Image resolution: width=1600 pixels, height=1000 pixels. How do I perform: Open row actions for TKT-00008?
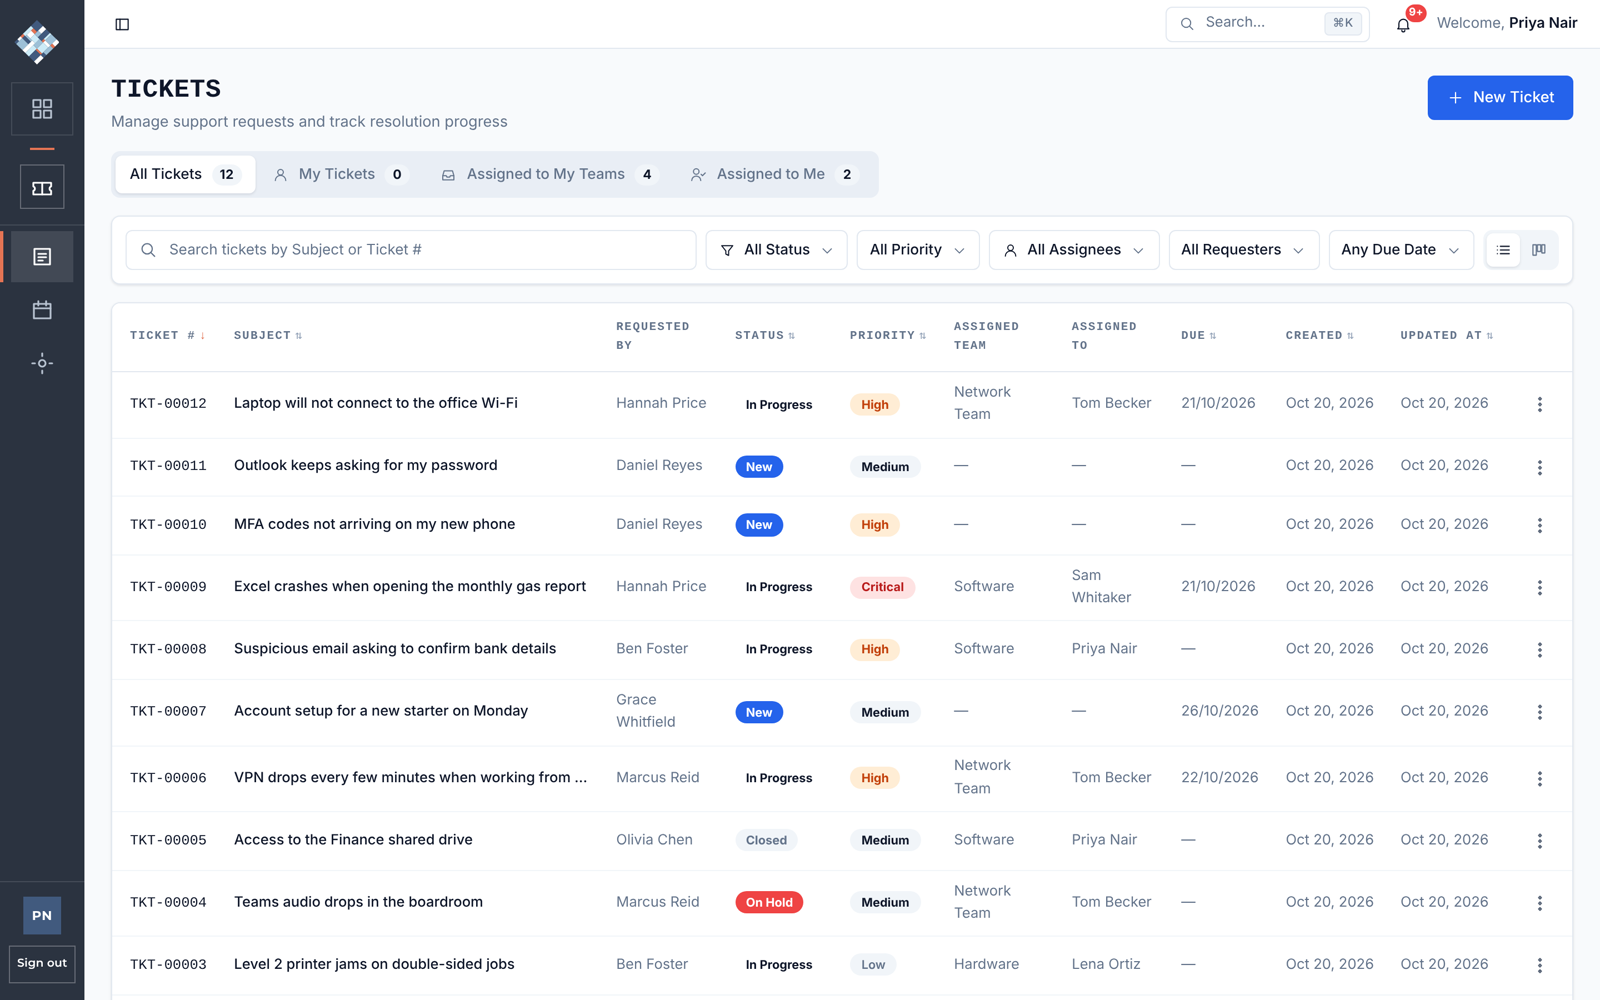pyautogui.click(x=1540, y=649)
